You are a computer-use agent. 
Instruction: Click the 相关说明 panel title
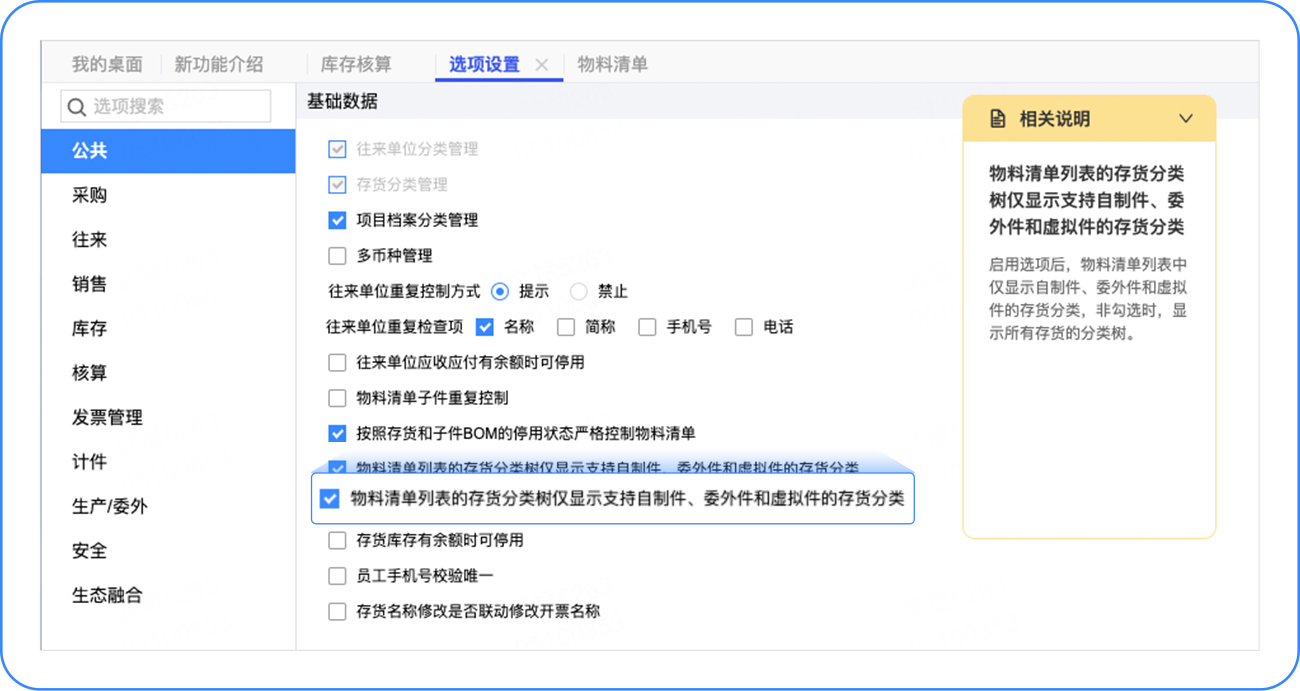(x=1054, y=119)
